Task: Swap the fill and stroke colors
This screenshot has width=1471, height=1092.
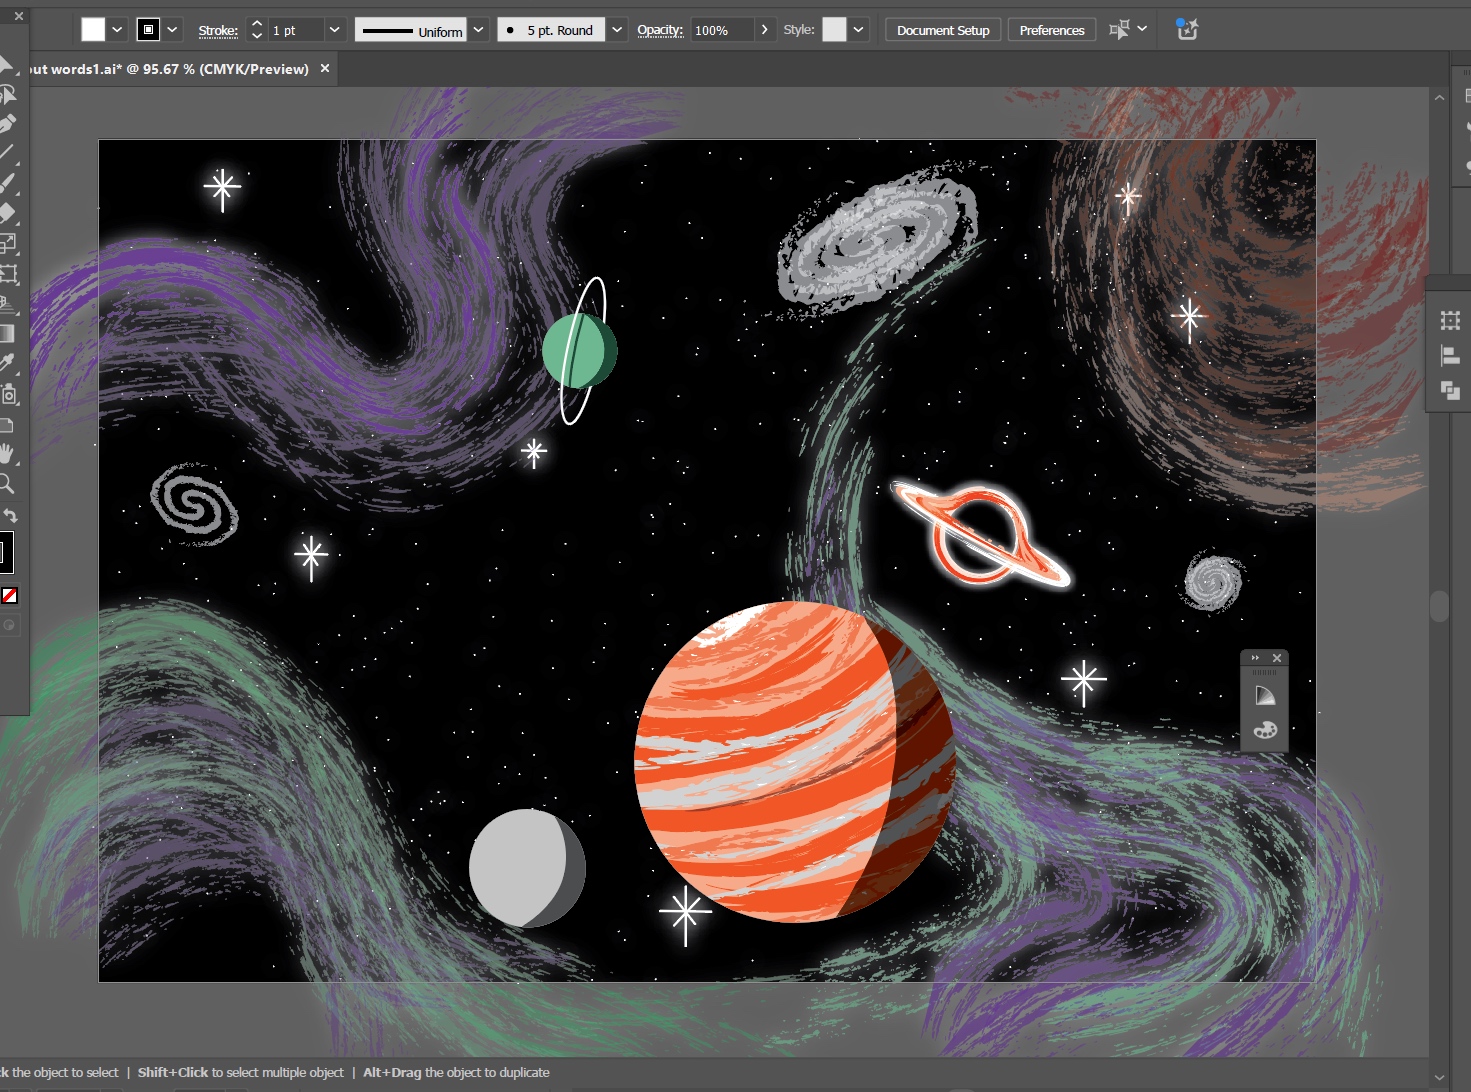Action: coord(10,516)
